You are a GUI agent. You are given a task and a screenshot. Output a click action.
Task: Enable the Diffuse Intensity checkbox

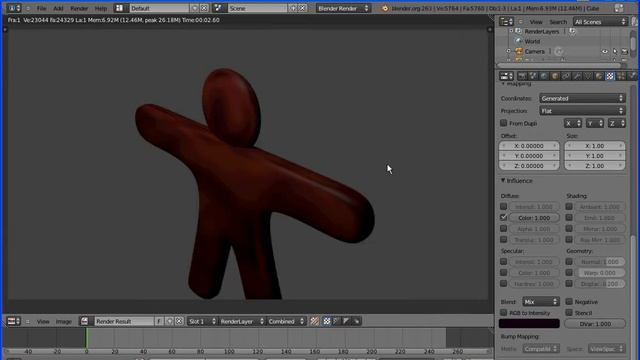504,207
